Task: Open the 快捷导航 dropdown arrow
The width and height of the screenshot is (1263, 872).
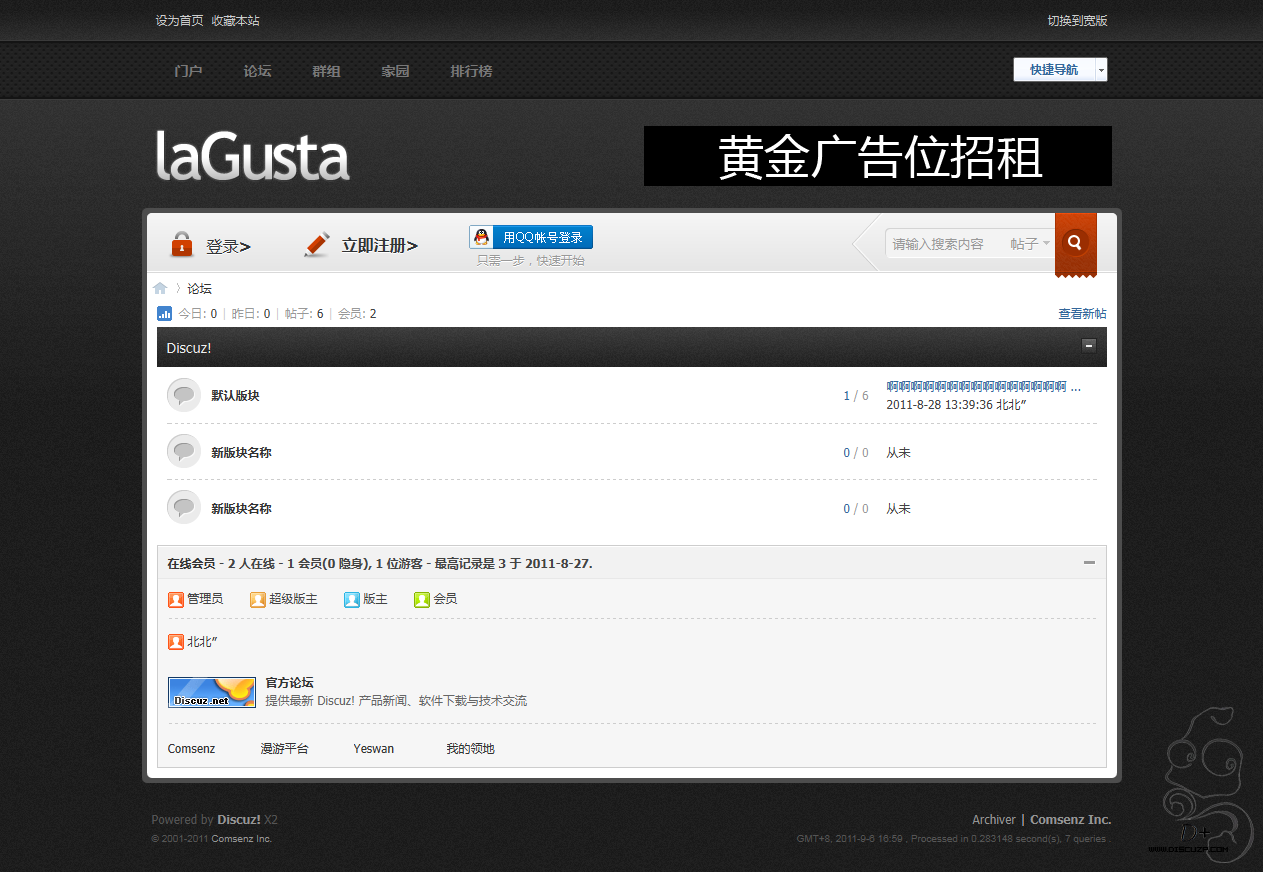Action: [x=1101, y=70]
